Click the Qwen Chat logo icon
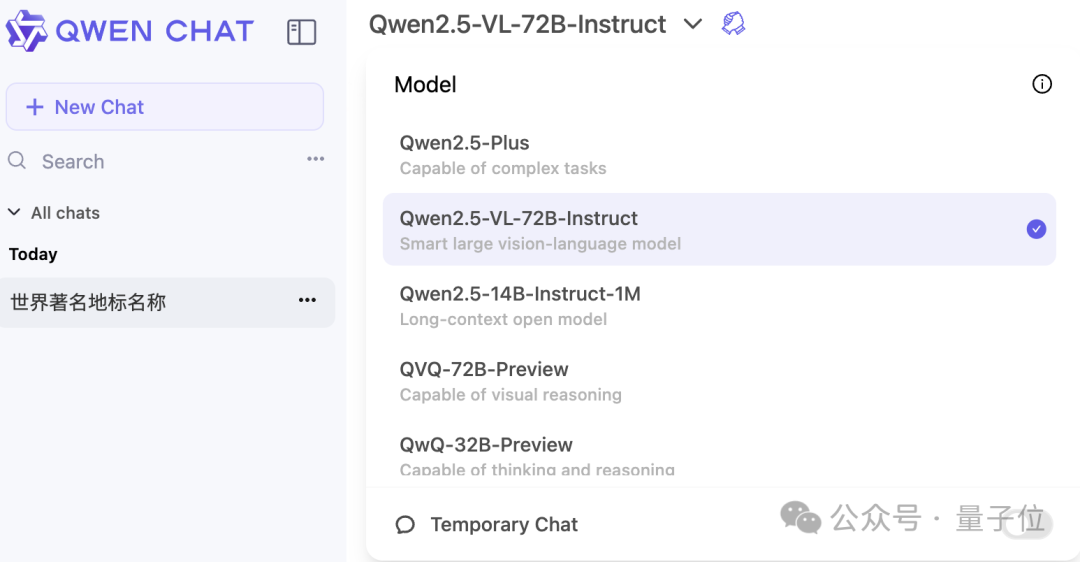The image size is (1080, 562). coord(26,31)
